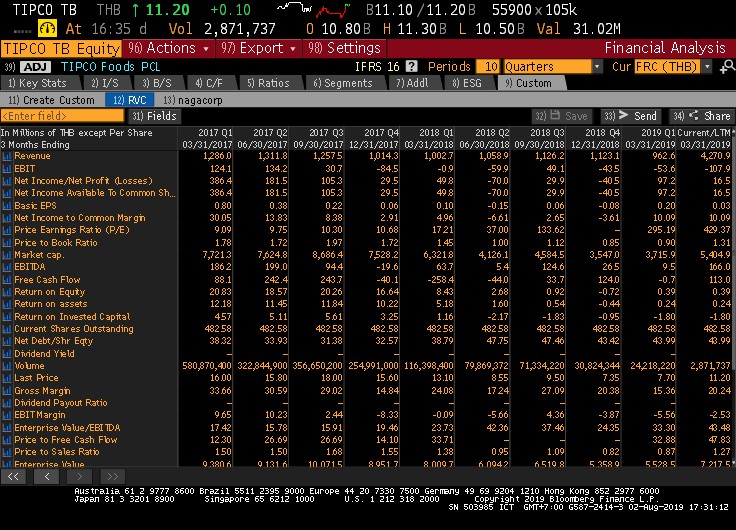Image resolution: width=736 pixels, height=530 pixels.
Task: Click the chart icon beside Return on Equity
Action: tap(7, 292)
